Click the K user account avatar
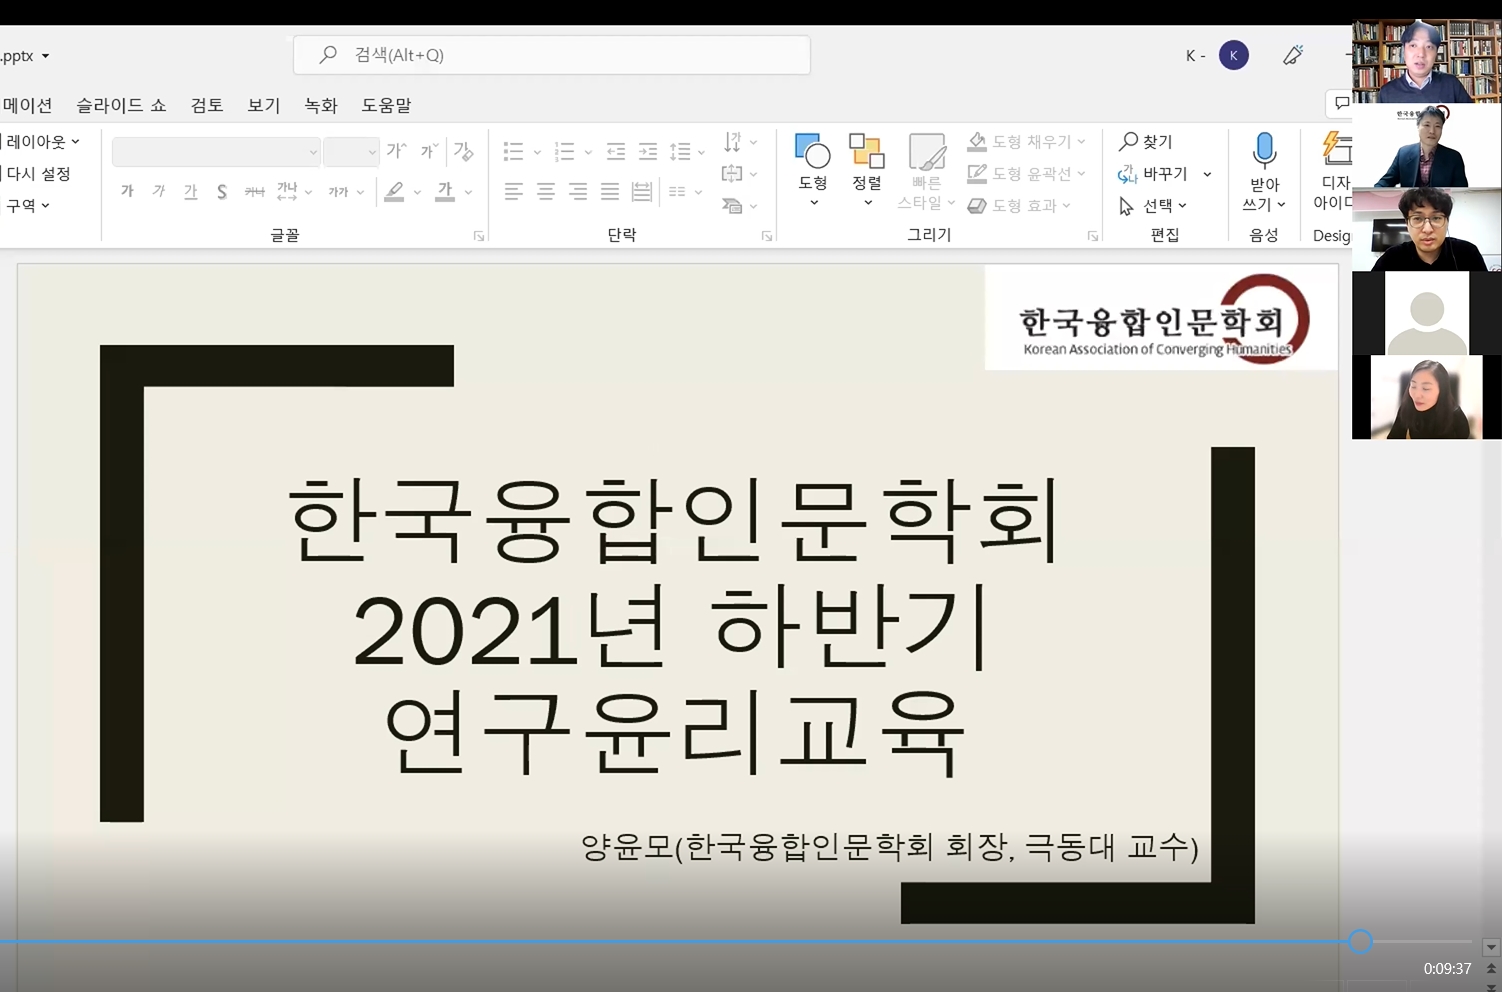The image size is (1502, 992). click(x=1233, y=55)
